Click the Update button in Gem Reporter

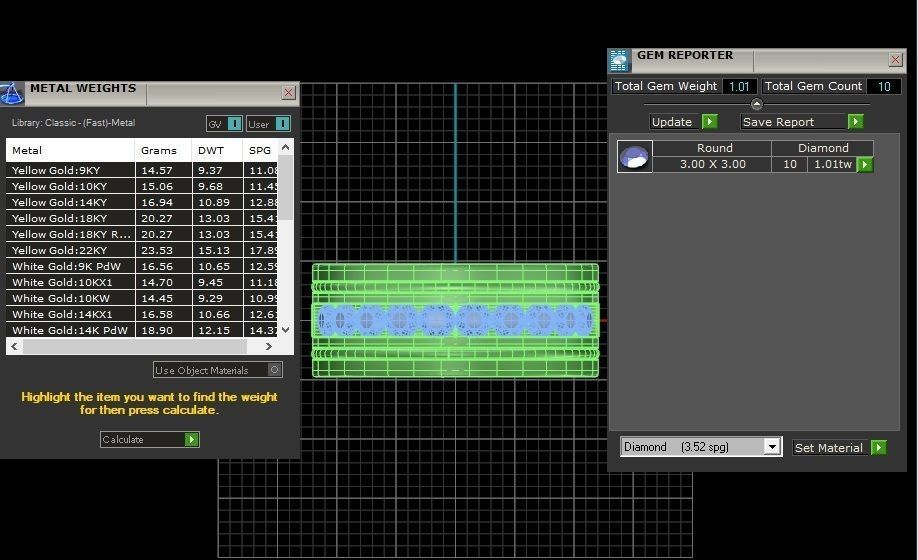[x=684, y=122]
